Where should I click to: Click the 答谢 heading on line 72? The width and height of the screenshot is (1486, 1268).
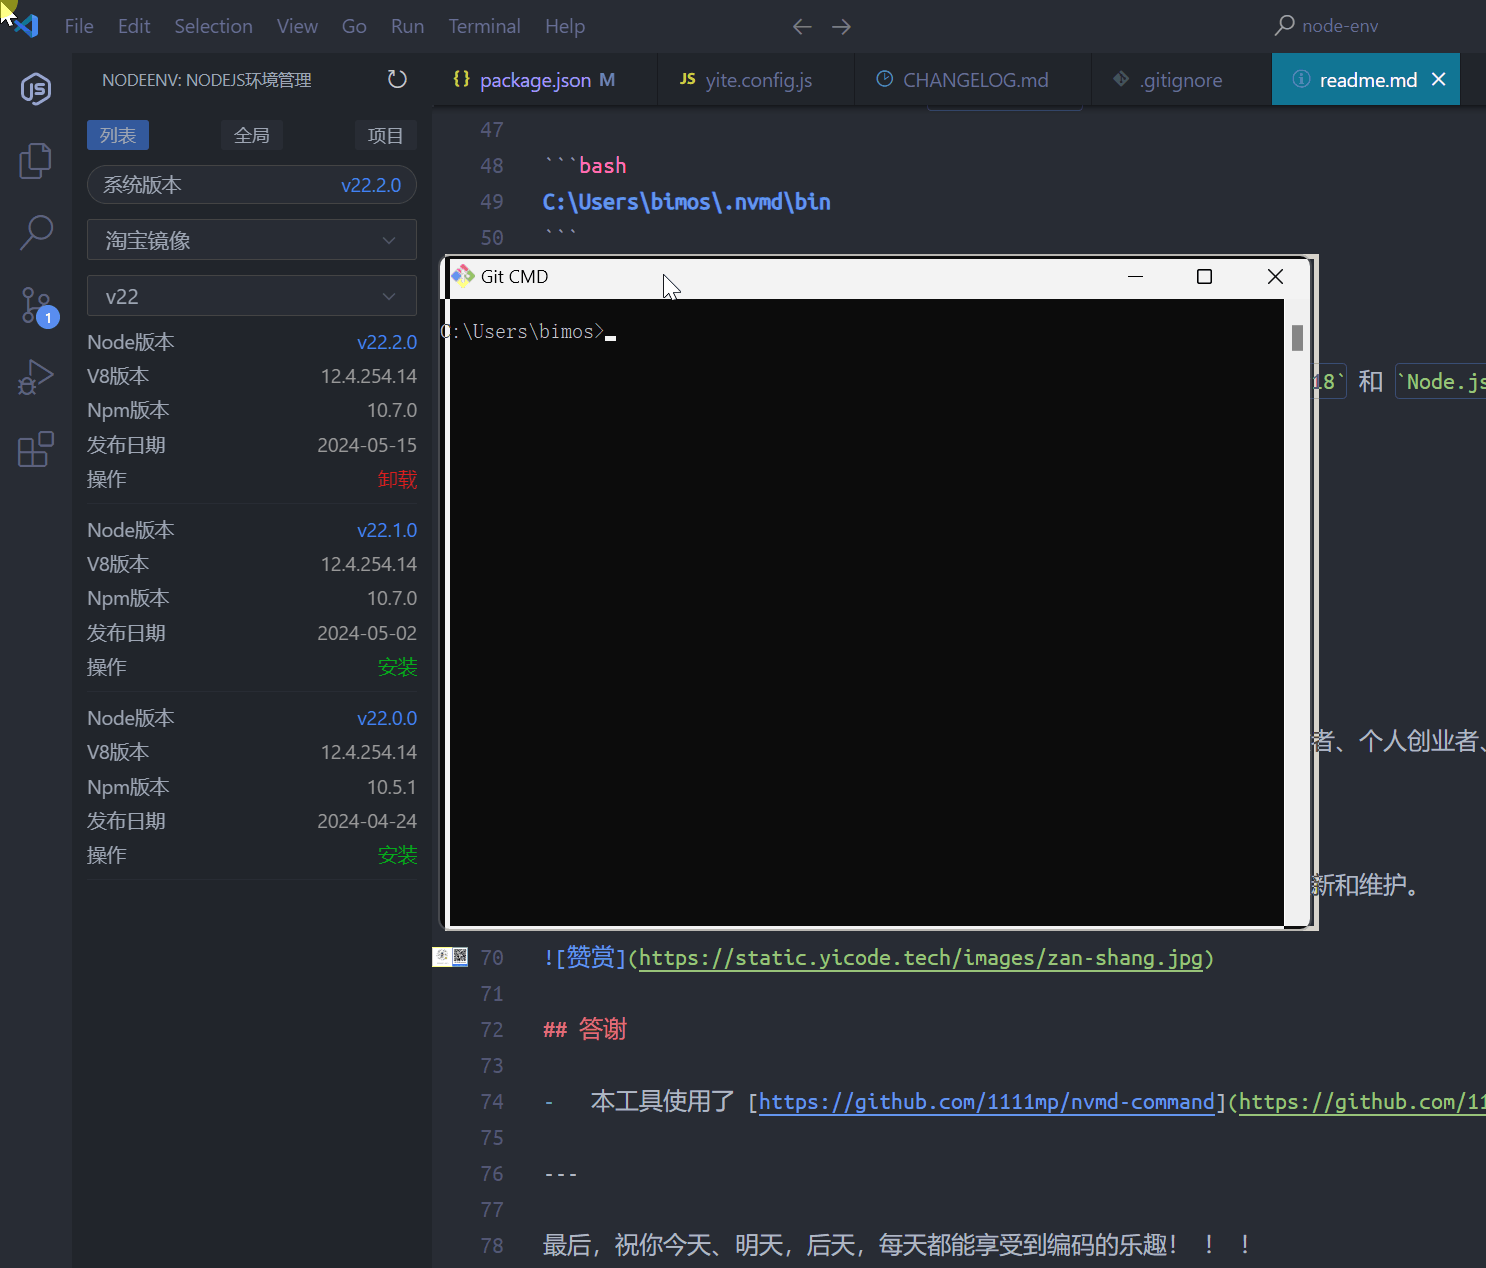tap(603, 1029)
